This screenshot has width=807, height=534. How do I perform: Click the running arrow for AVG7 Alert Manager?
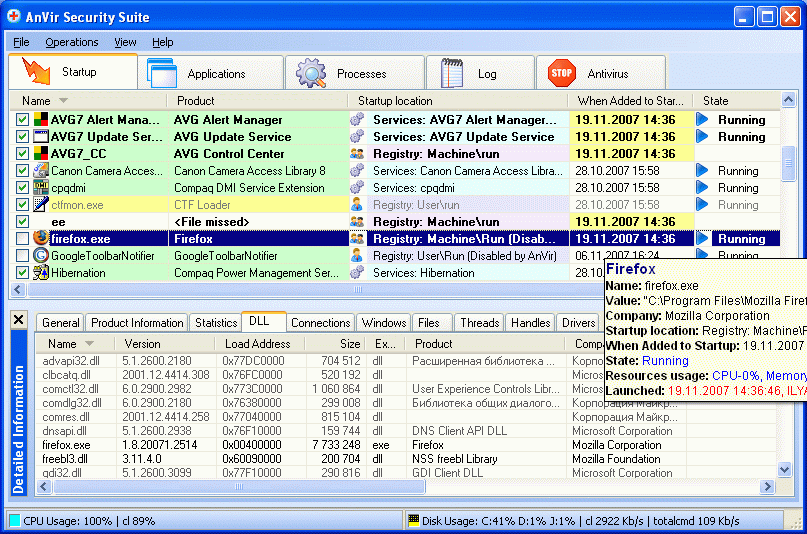(702, 120)
